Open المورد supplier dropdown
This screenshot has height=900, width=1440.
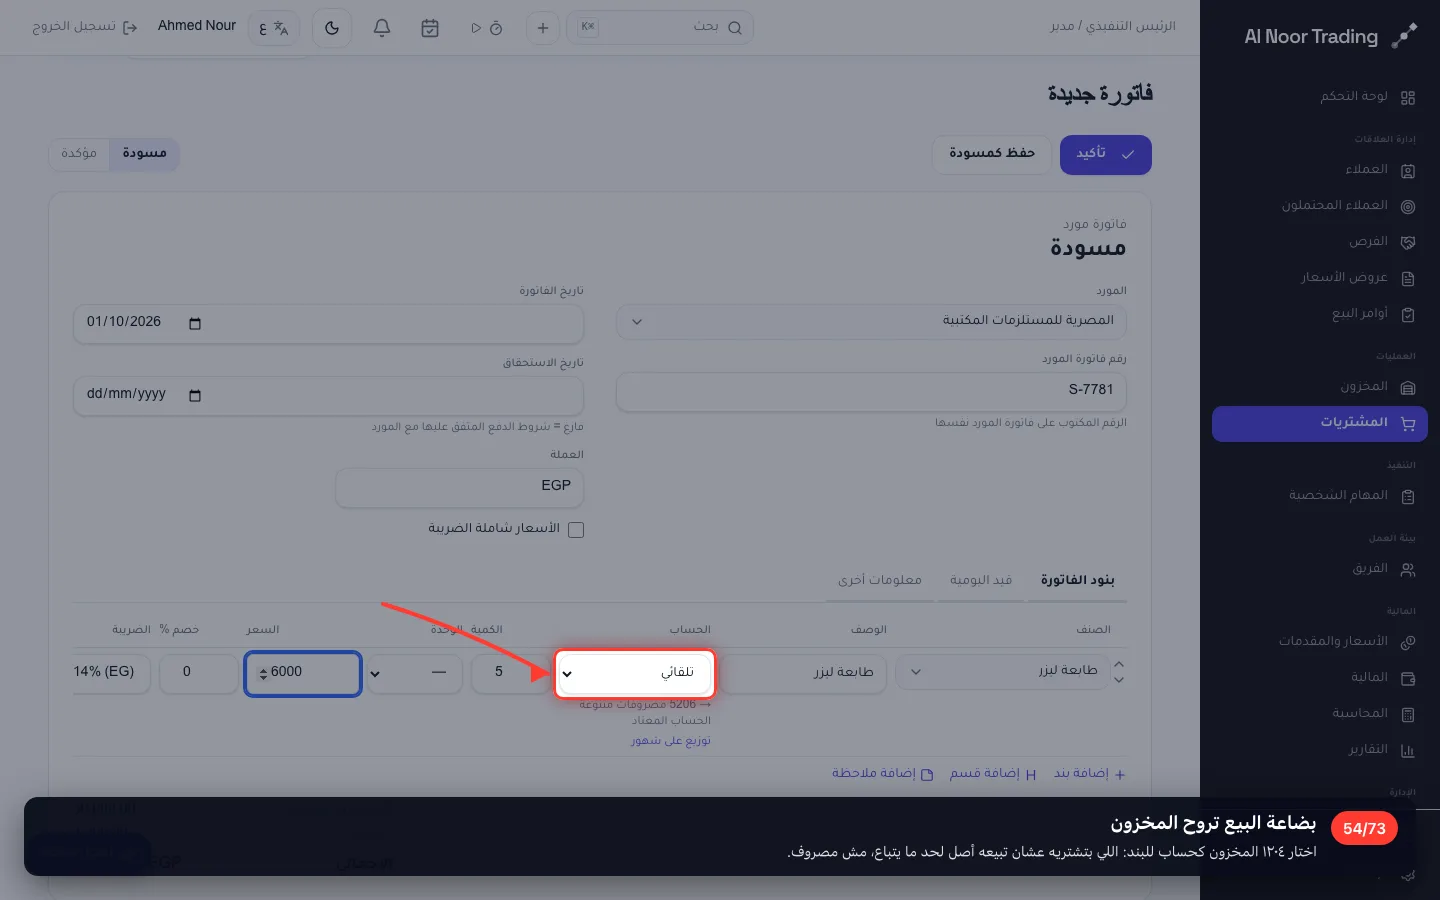coord(871,321)
